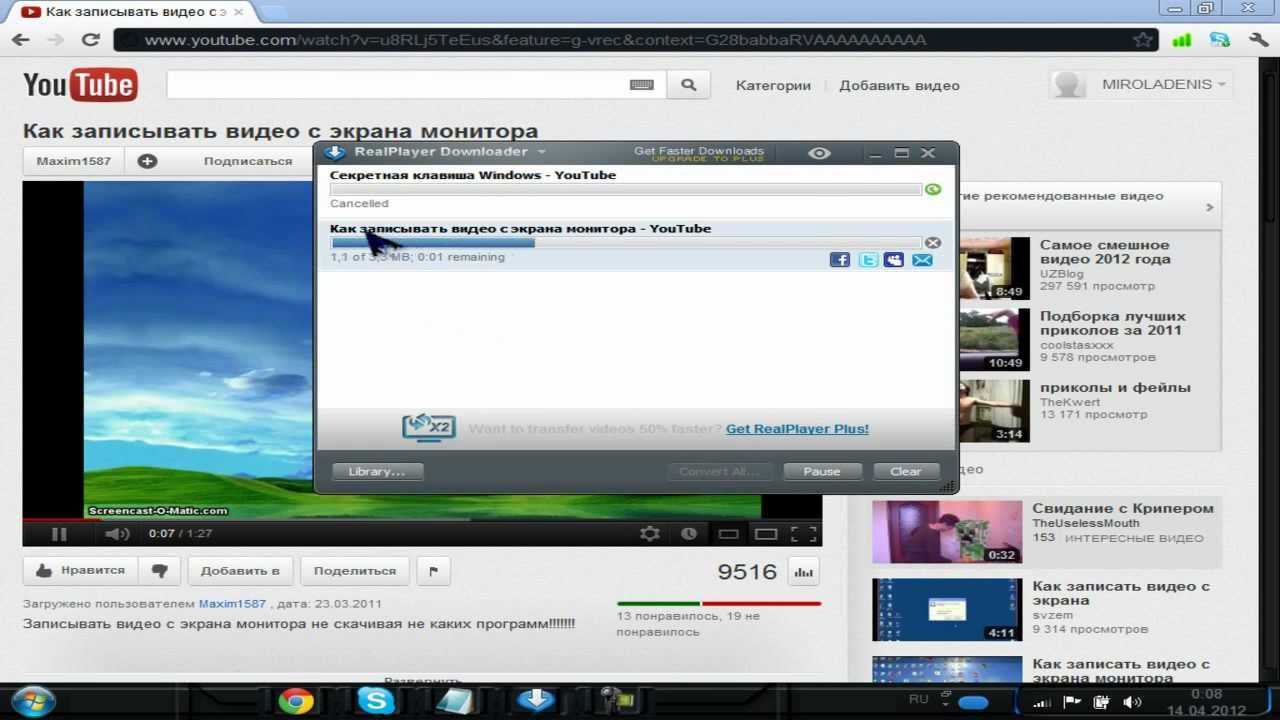Viewport: 1280px width, 720px height.
Task: Click the X2 transfer speed icon
Action: point(429,427)
